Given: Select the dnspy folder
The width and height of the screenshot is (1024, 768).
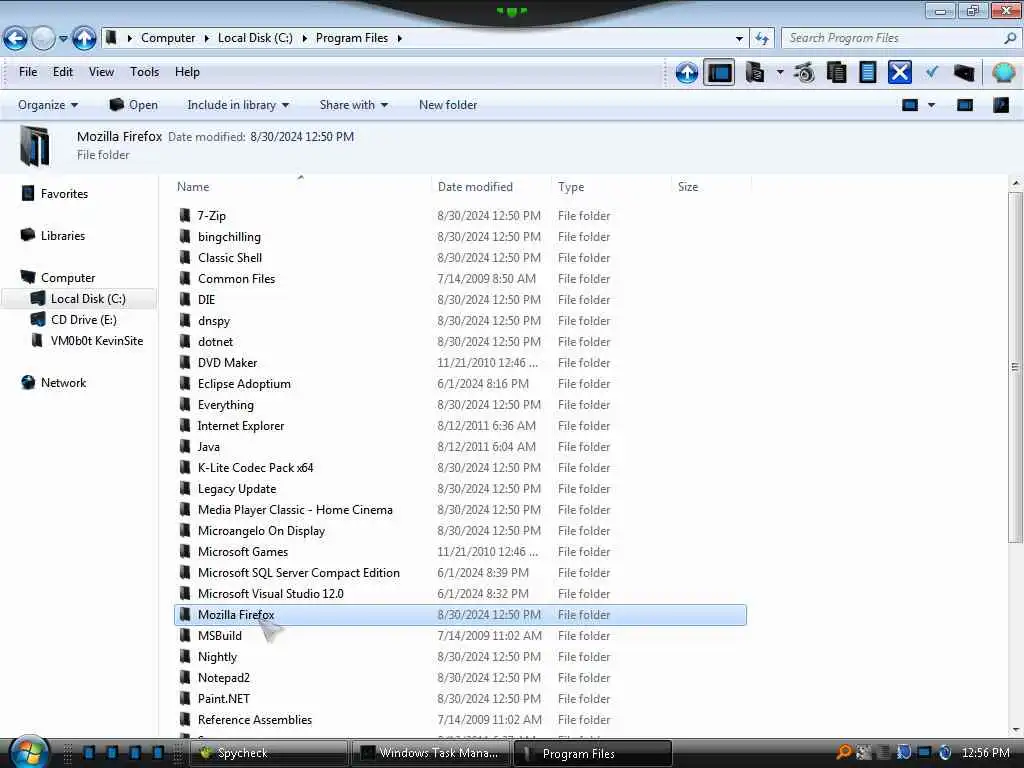Looking at the screenshot, I should click(x=460, y=321).
